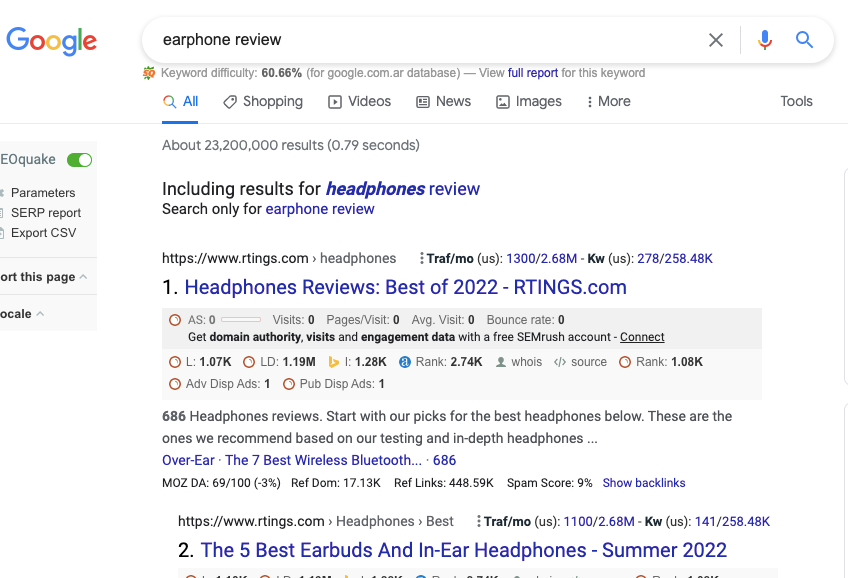
Task: Disable the SEOquake extension toggle
Action: point(79,159)
